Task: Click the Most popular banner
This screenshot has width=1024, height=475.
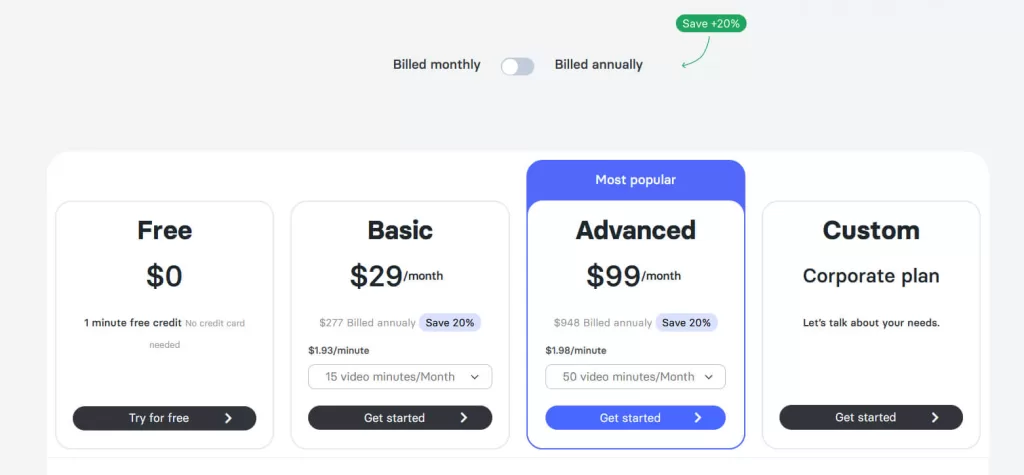Action: coord(635,180)
